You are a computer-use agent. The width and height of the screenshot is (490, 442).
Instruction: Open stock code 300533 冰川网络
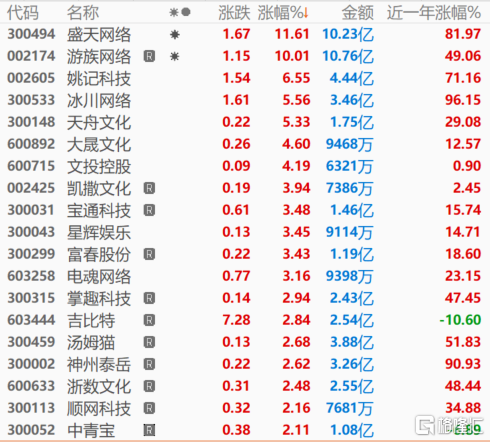tap(31, 100)
